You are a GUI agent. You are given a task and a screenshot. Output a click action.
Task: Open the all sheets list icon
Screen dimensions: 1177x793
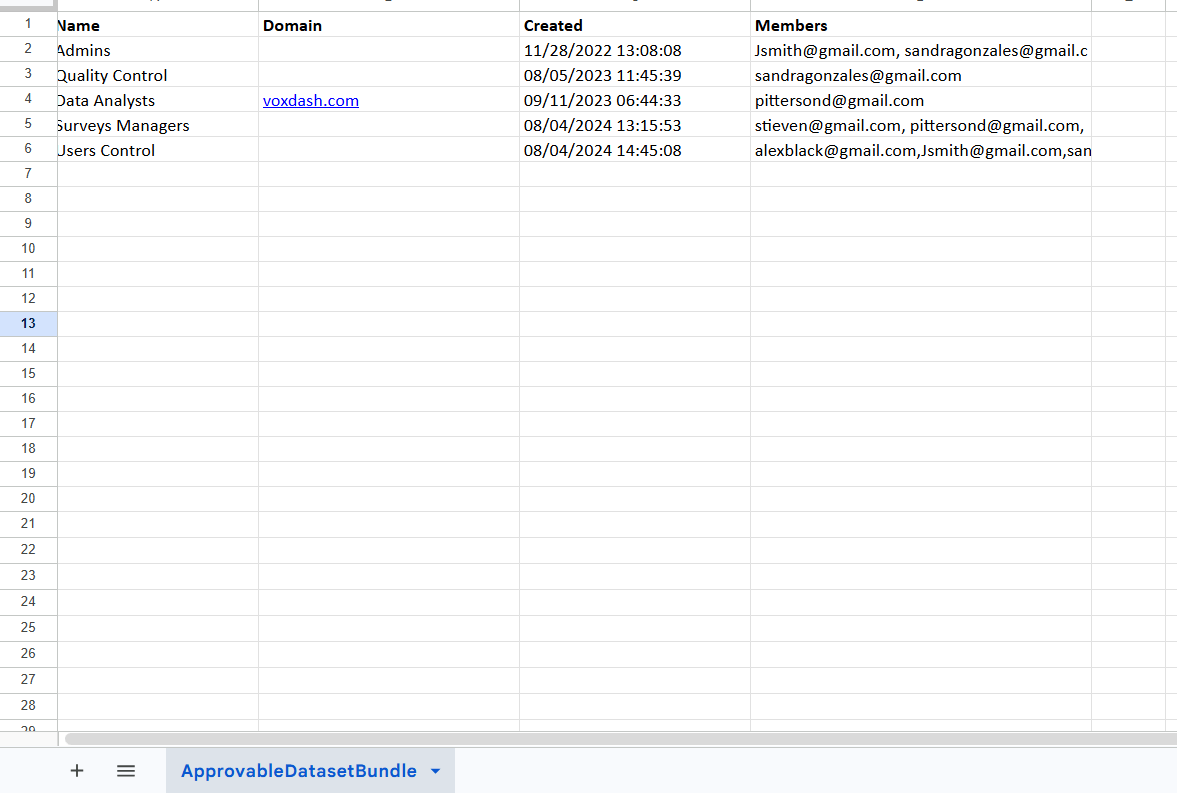pyautogui.click(x=126, y=770)
